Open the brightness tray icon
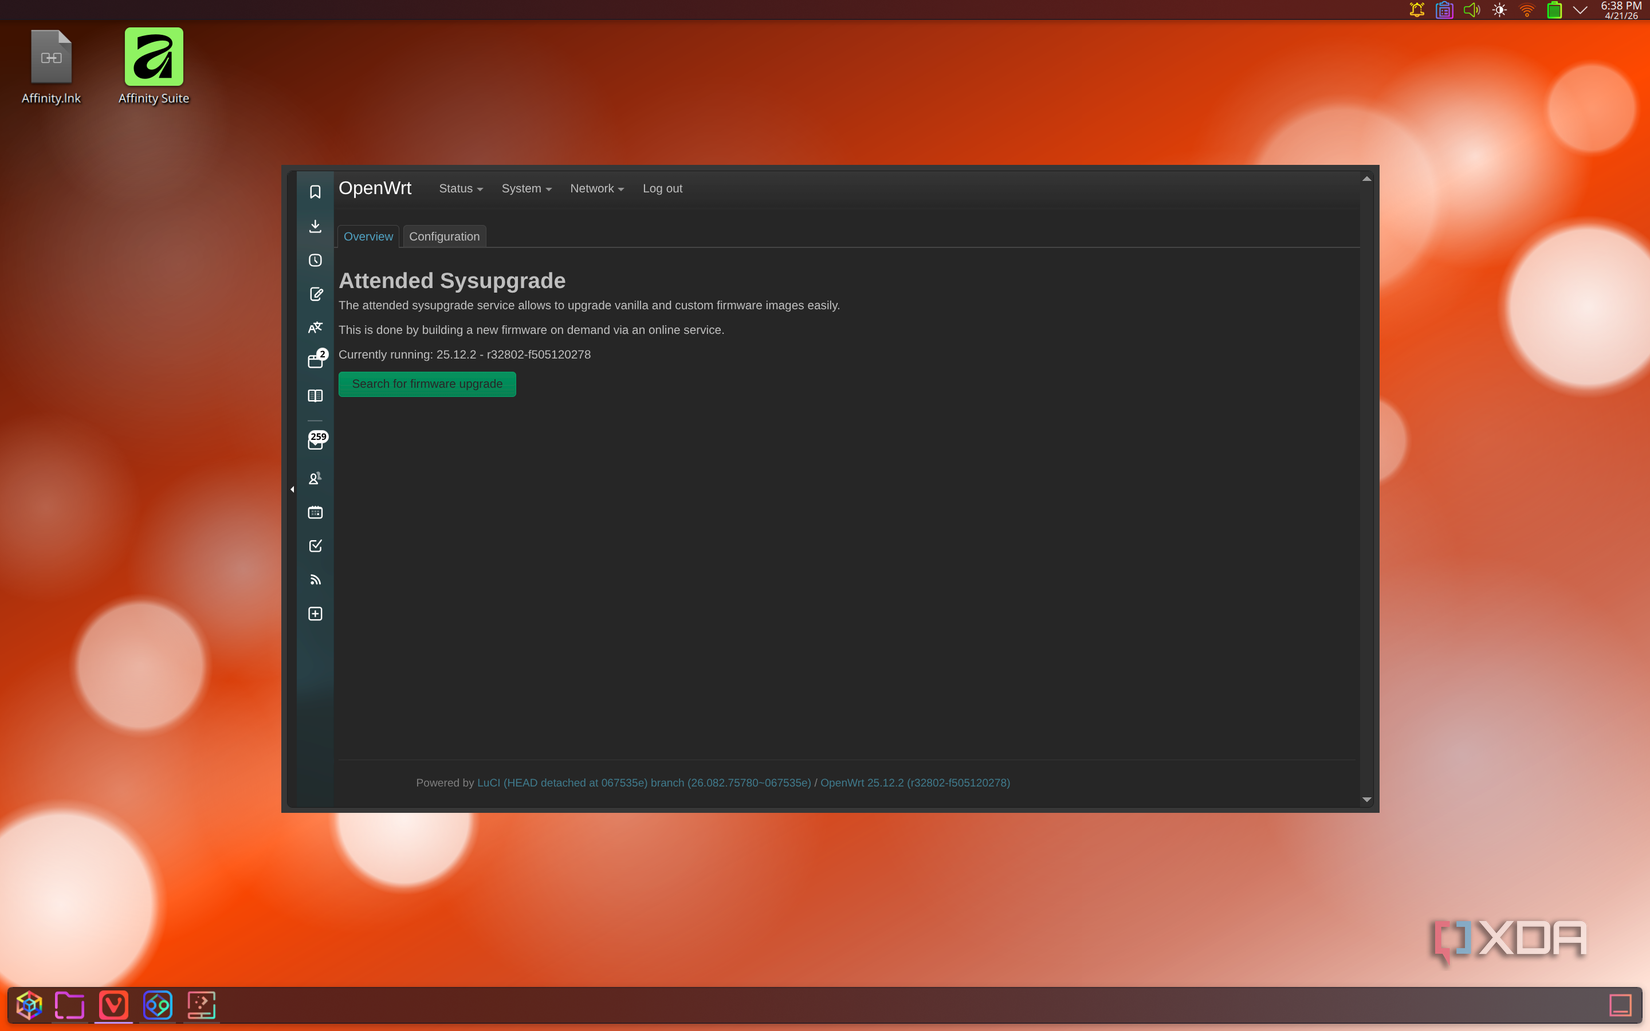This screenshot has width=1650, height=1031. 1499,10
